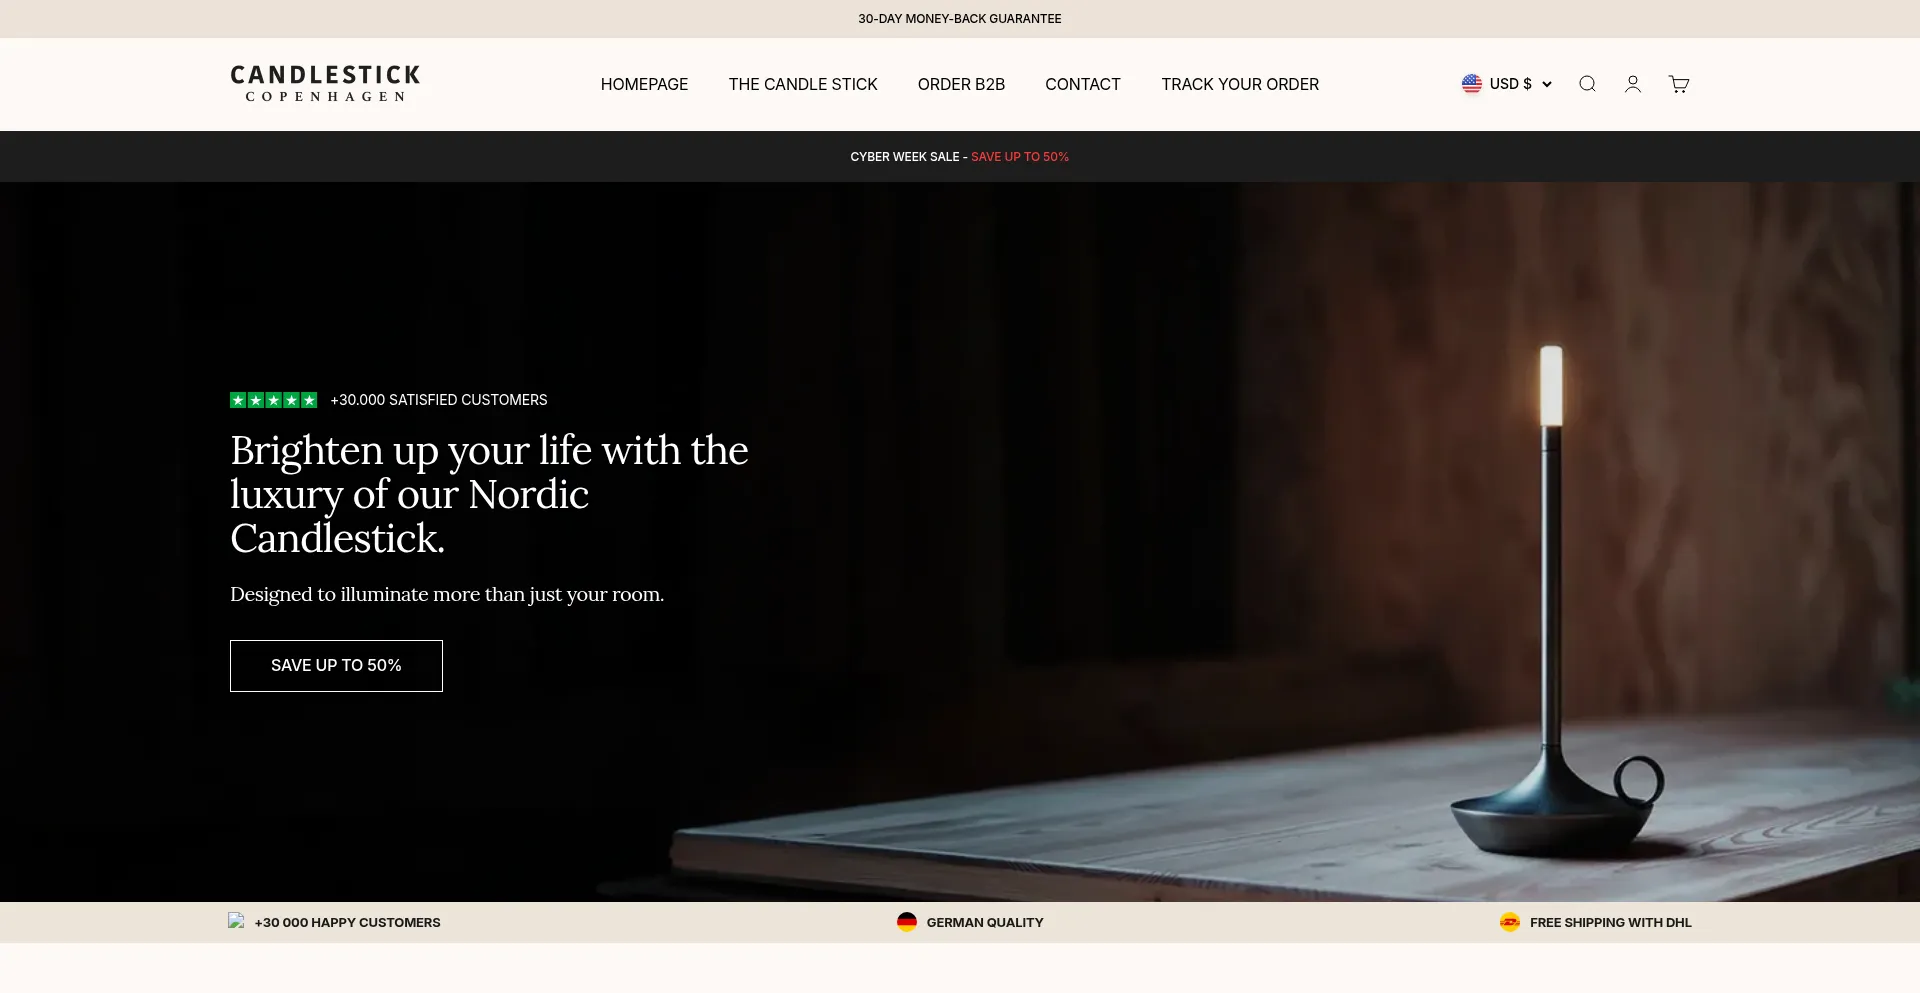Select Order B2B in navigation
Screen dimensions: 1920x993
coord(961,84)
